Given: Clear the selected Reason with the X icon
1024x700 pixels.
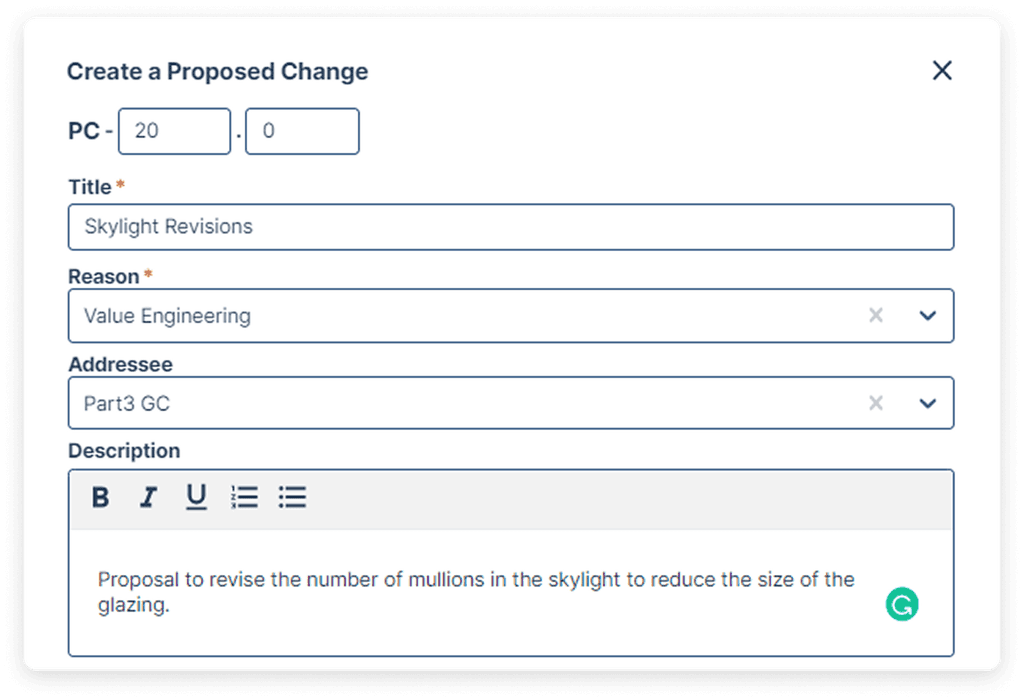Looking at the screenshot, I should (x=876, y=315).
